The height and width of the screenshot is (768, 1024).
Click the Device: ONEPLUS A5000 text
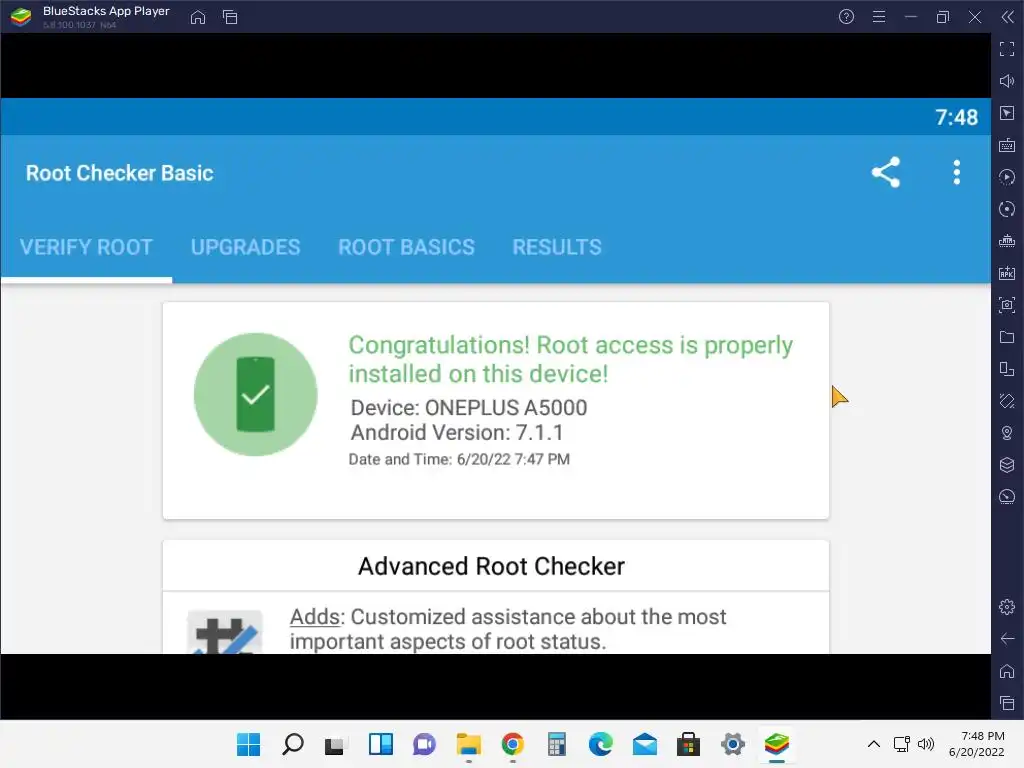coord(469,408)
